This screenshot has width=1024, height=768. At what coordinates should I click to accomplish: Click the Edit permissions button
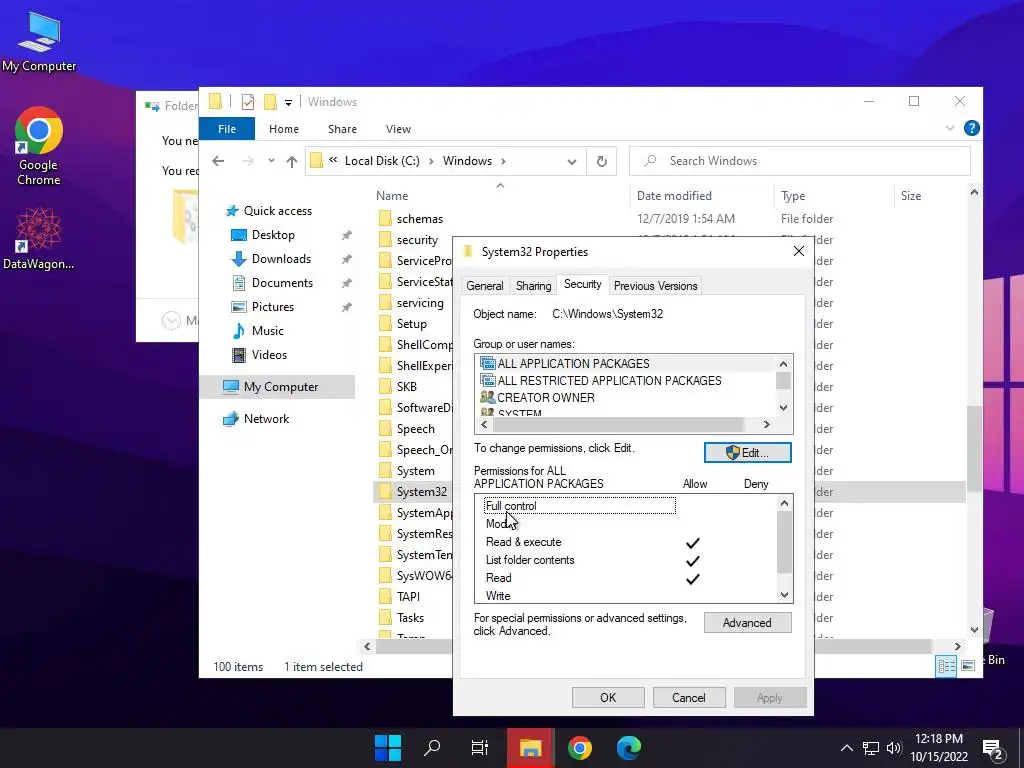click(x=747, y=453)
